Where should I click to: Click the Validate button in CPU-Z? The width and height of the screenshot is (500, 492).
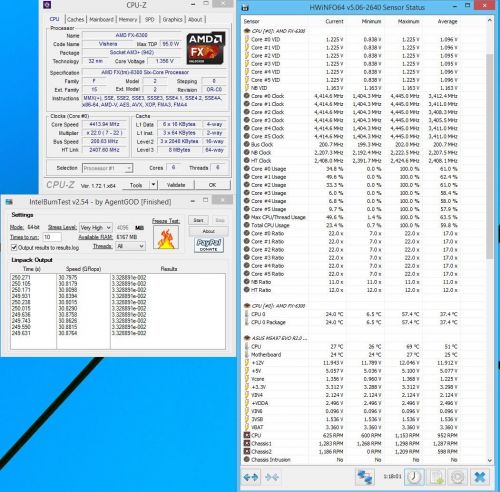[176, 185]
